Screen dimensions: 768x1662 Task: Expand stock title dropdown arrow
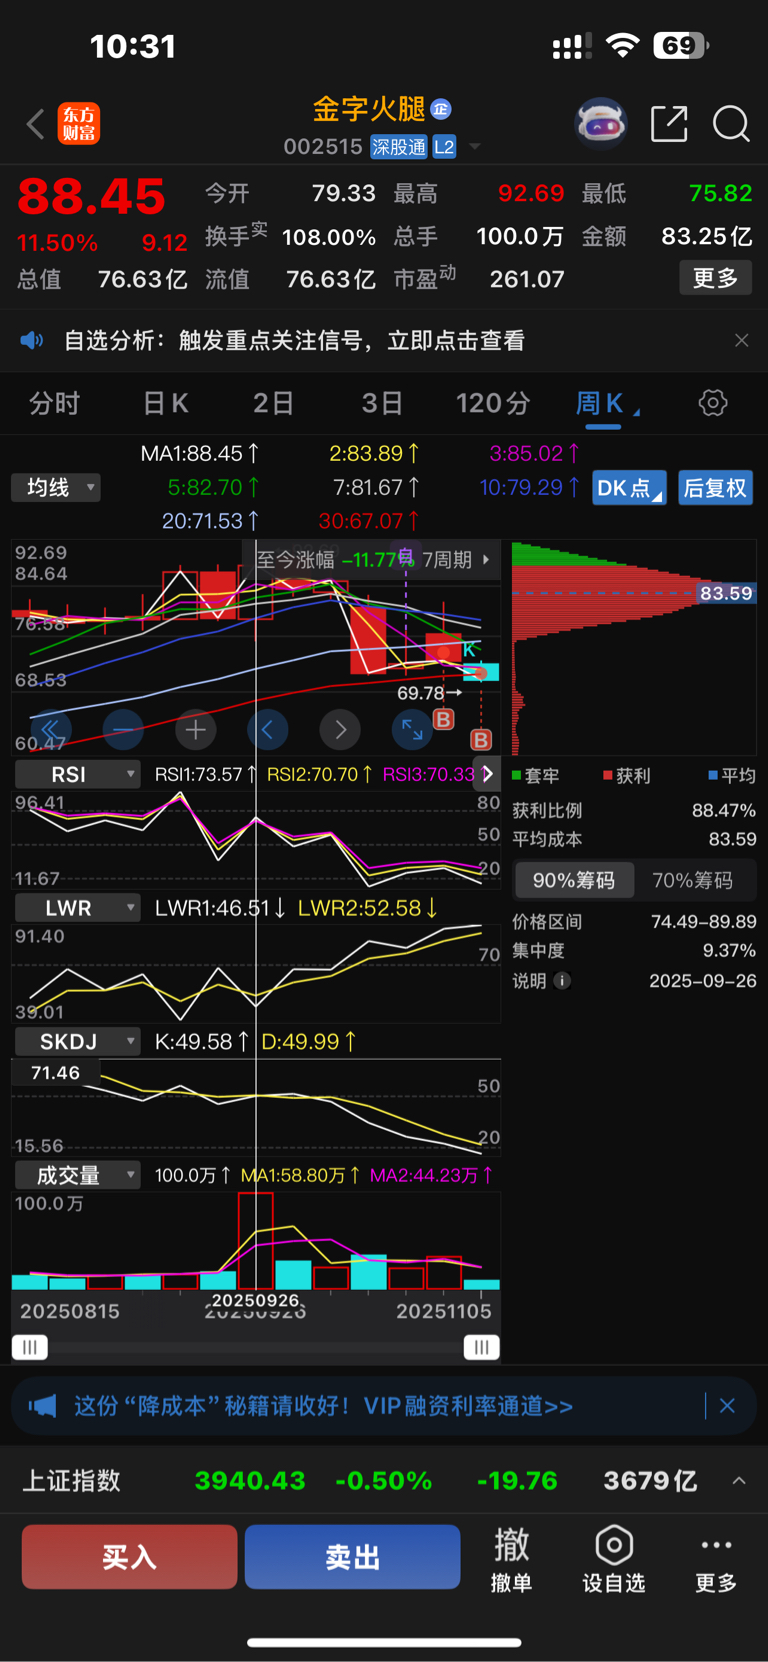[x=475, y=147]
